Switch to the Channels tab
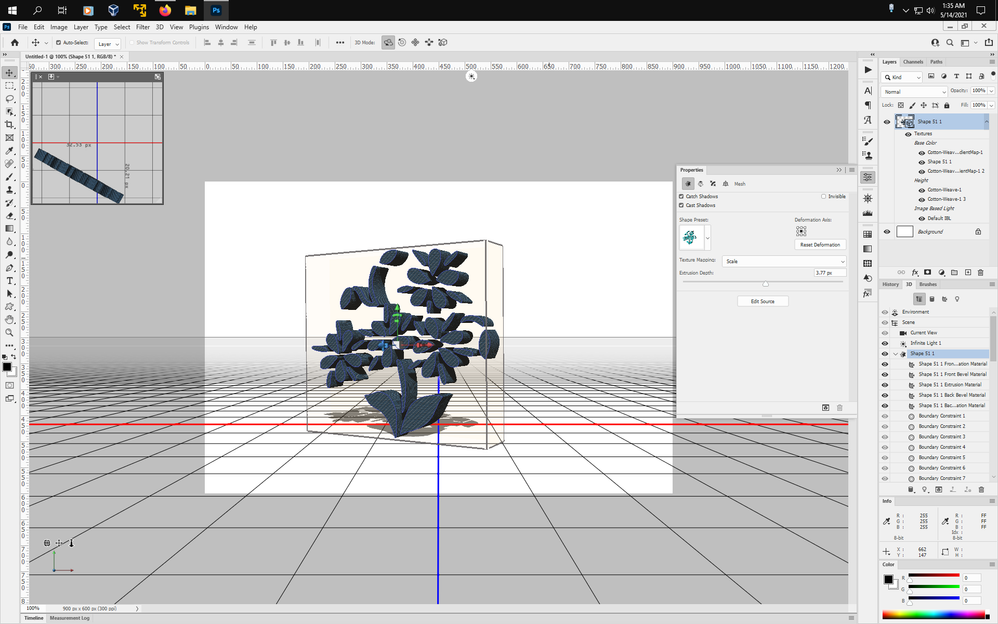This screenshot has height=624, width=998. [911, 62]
